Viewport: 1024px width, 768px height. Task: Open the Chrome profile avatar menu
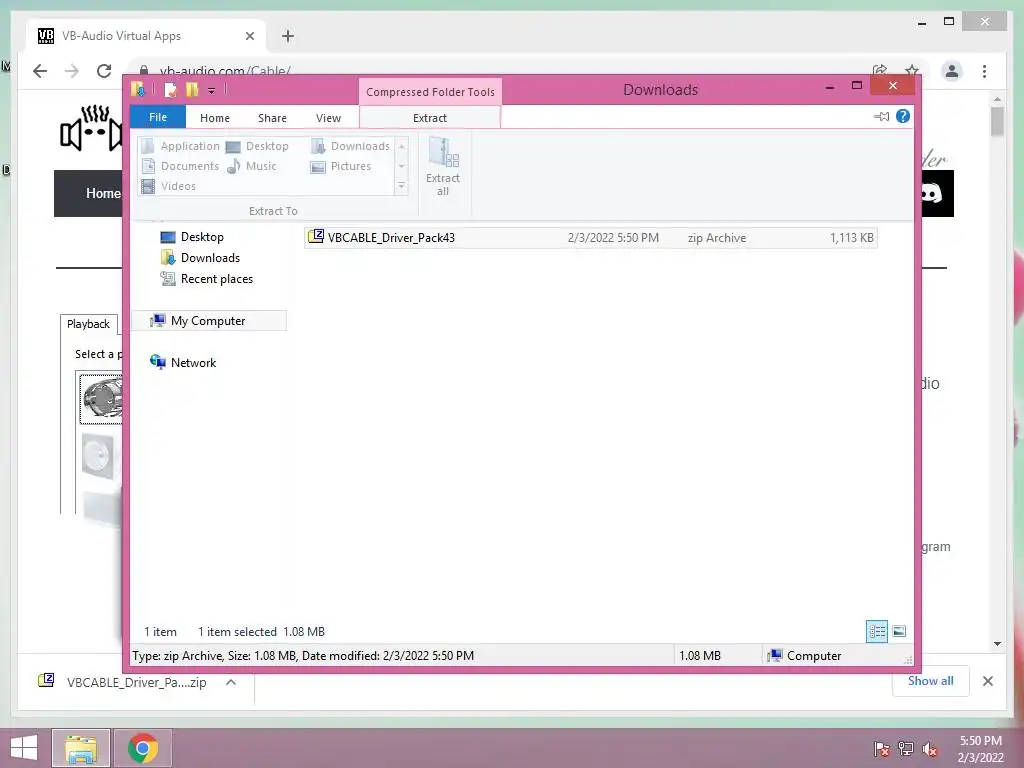(952, 71)
